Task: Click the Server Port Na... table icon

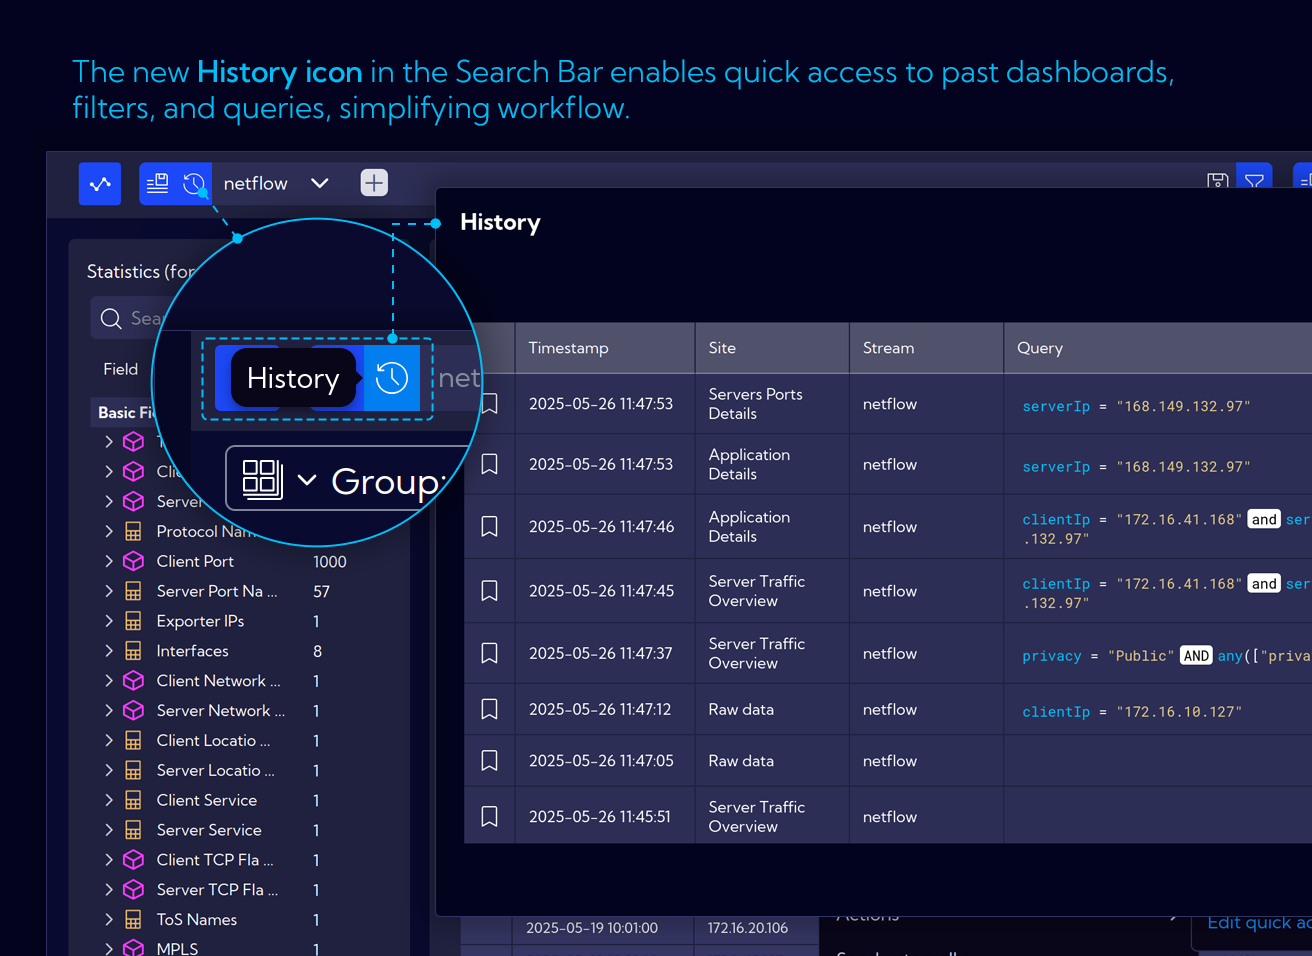Action: [133, 591]
